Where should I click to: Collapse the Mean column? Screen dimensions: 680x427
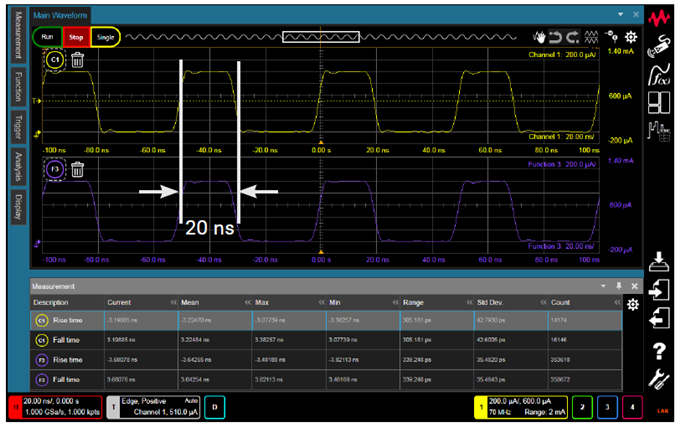[248, 302]
